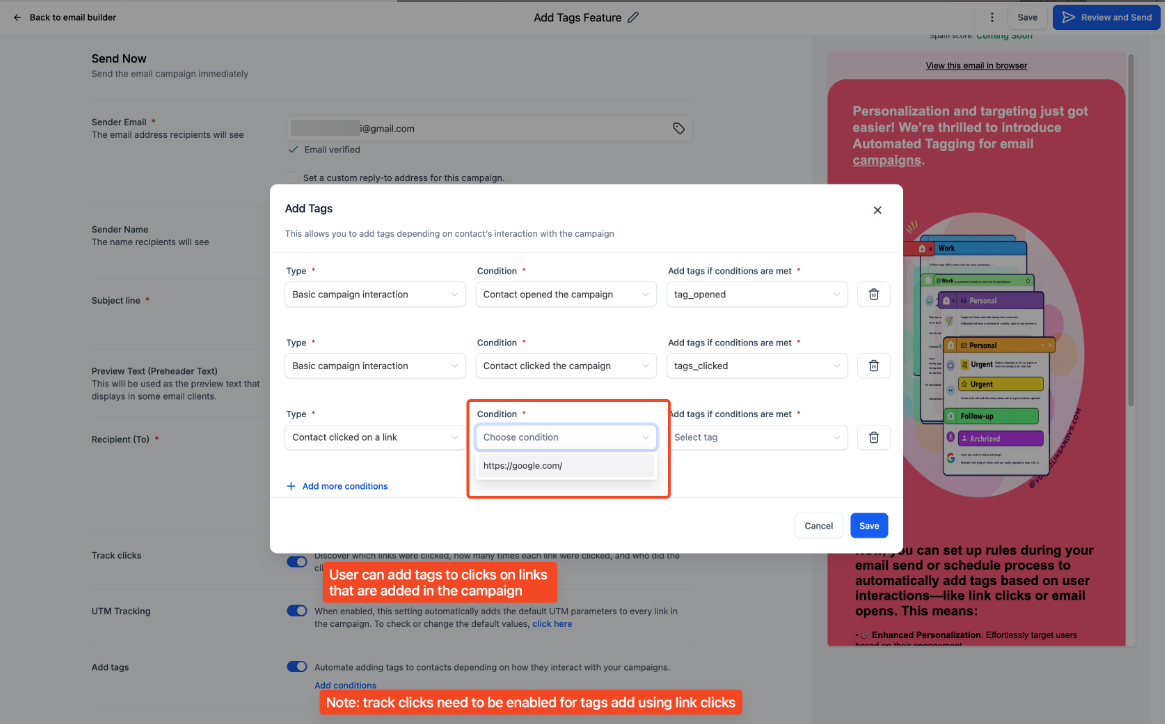Expand the Contact opened the campaign dropdown
Viewport: 1165px width, 724px height.
(x=566, y=294)
